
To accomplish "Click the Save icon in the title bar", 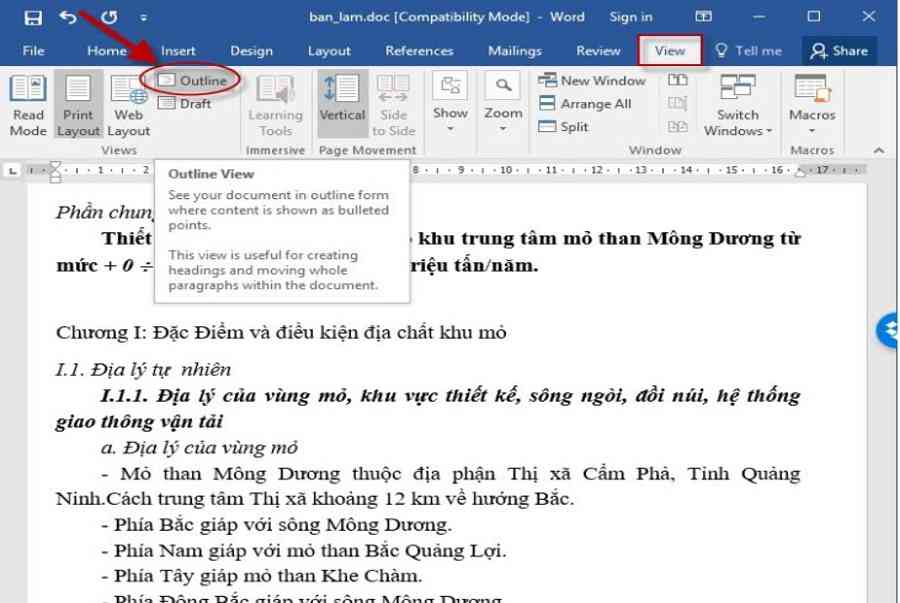I will [33, 17].
